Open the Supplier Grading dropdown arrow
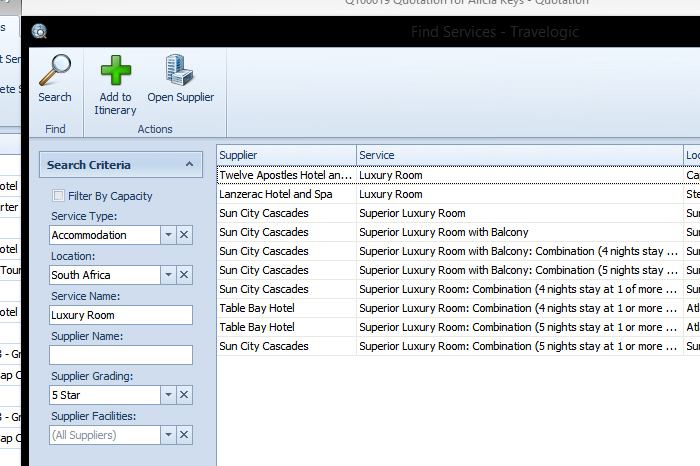Image resolution: width=700 pixels, height=466 pixels. [x=168, y=395]
